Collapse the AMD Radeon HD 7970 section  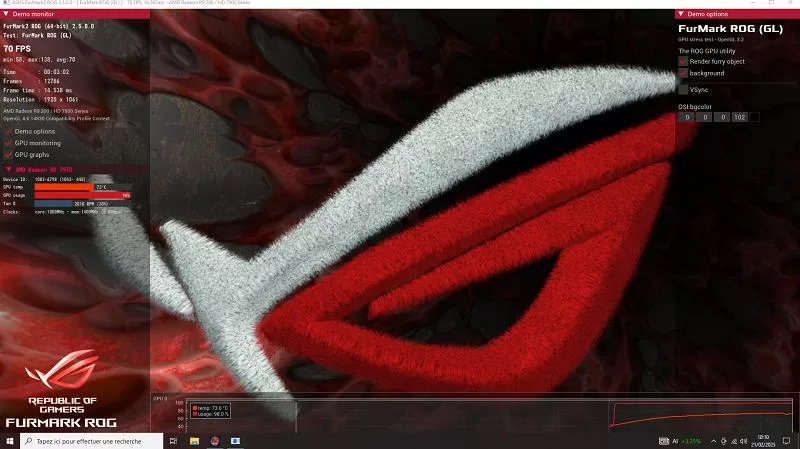click(75, 169)
